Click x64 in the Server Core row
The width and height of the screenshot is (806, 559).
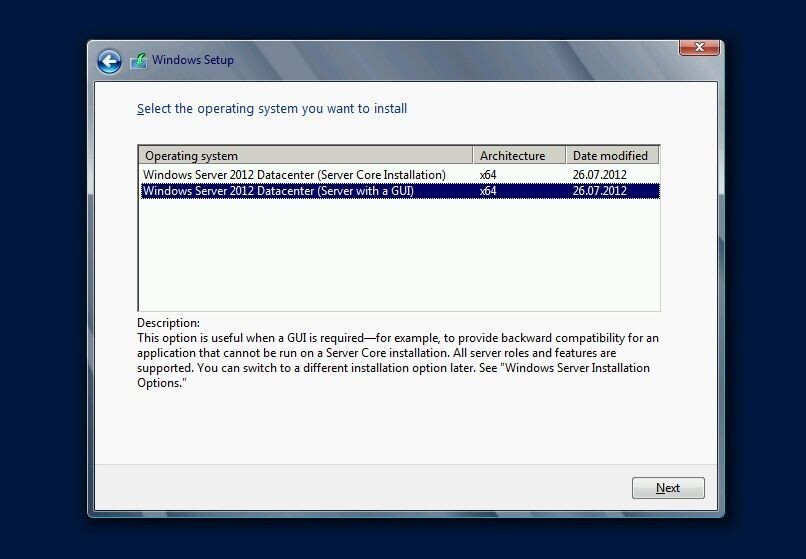pos(488,175)
